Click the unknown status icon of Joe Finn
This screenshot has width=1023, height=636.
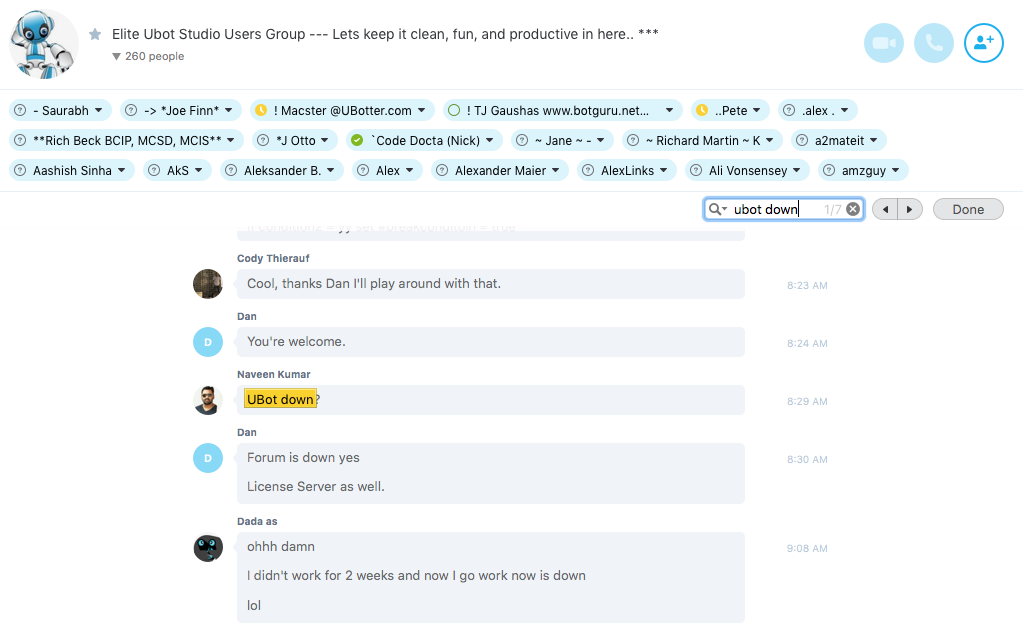[x=131, y=110]
